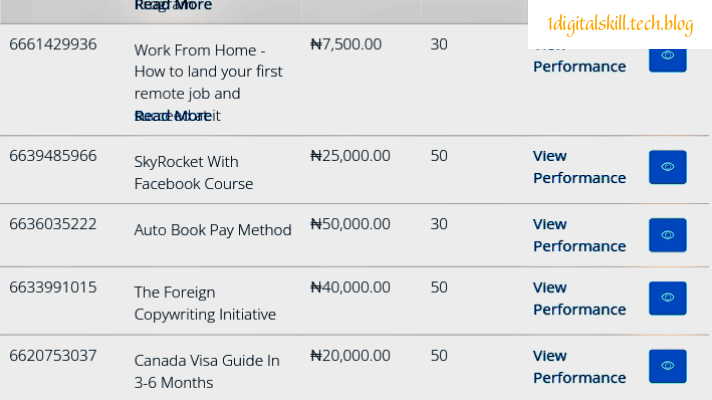Select product ID 6639485966
The height and width of the screenshot is (400, 712).
click(53, 156)
